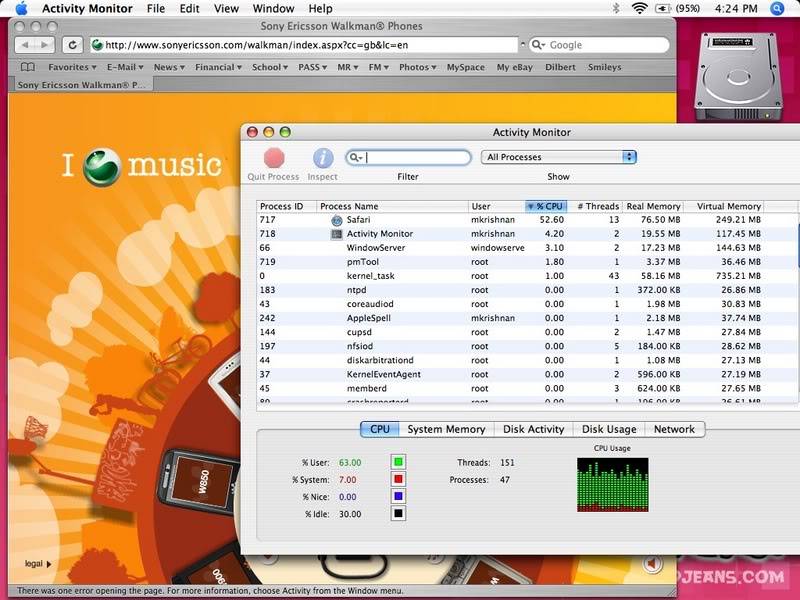Viewport: 800px width, 600px height.
Task: Open the Window menu
Action: click(x=273, y=8)
